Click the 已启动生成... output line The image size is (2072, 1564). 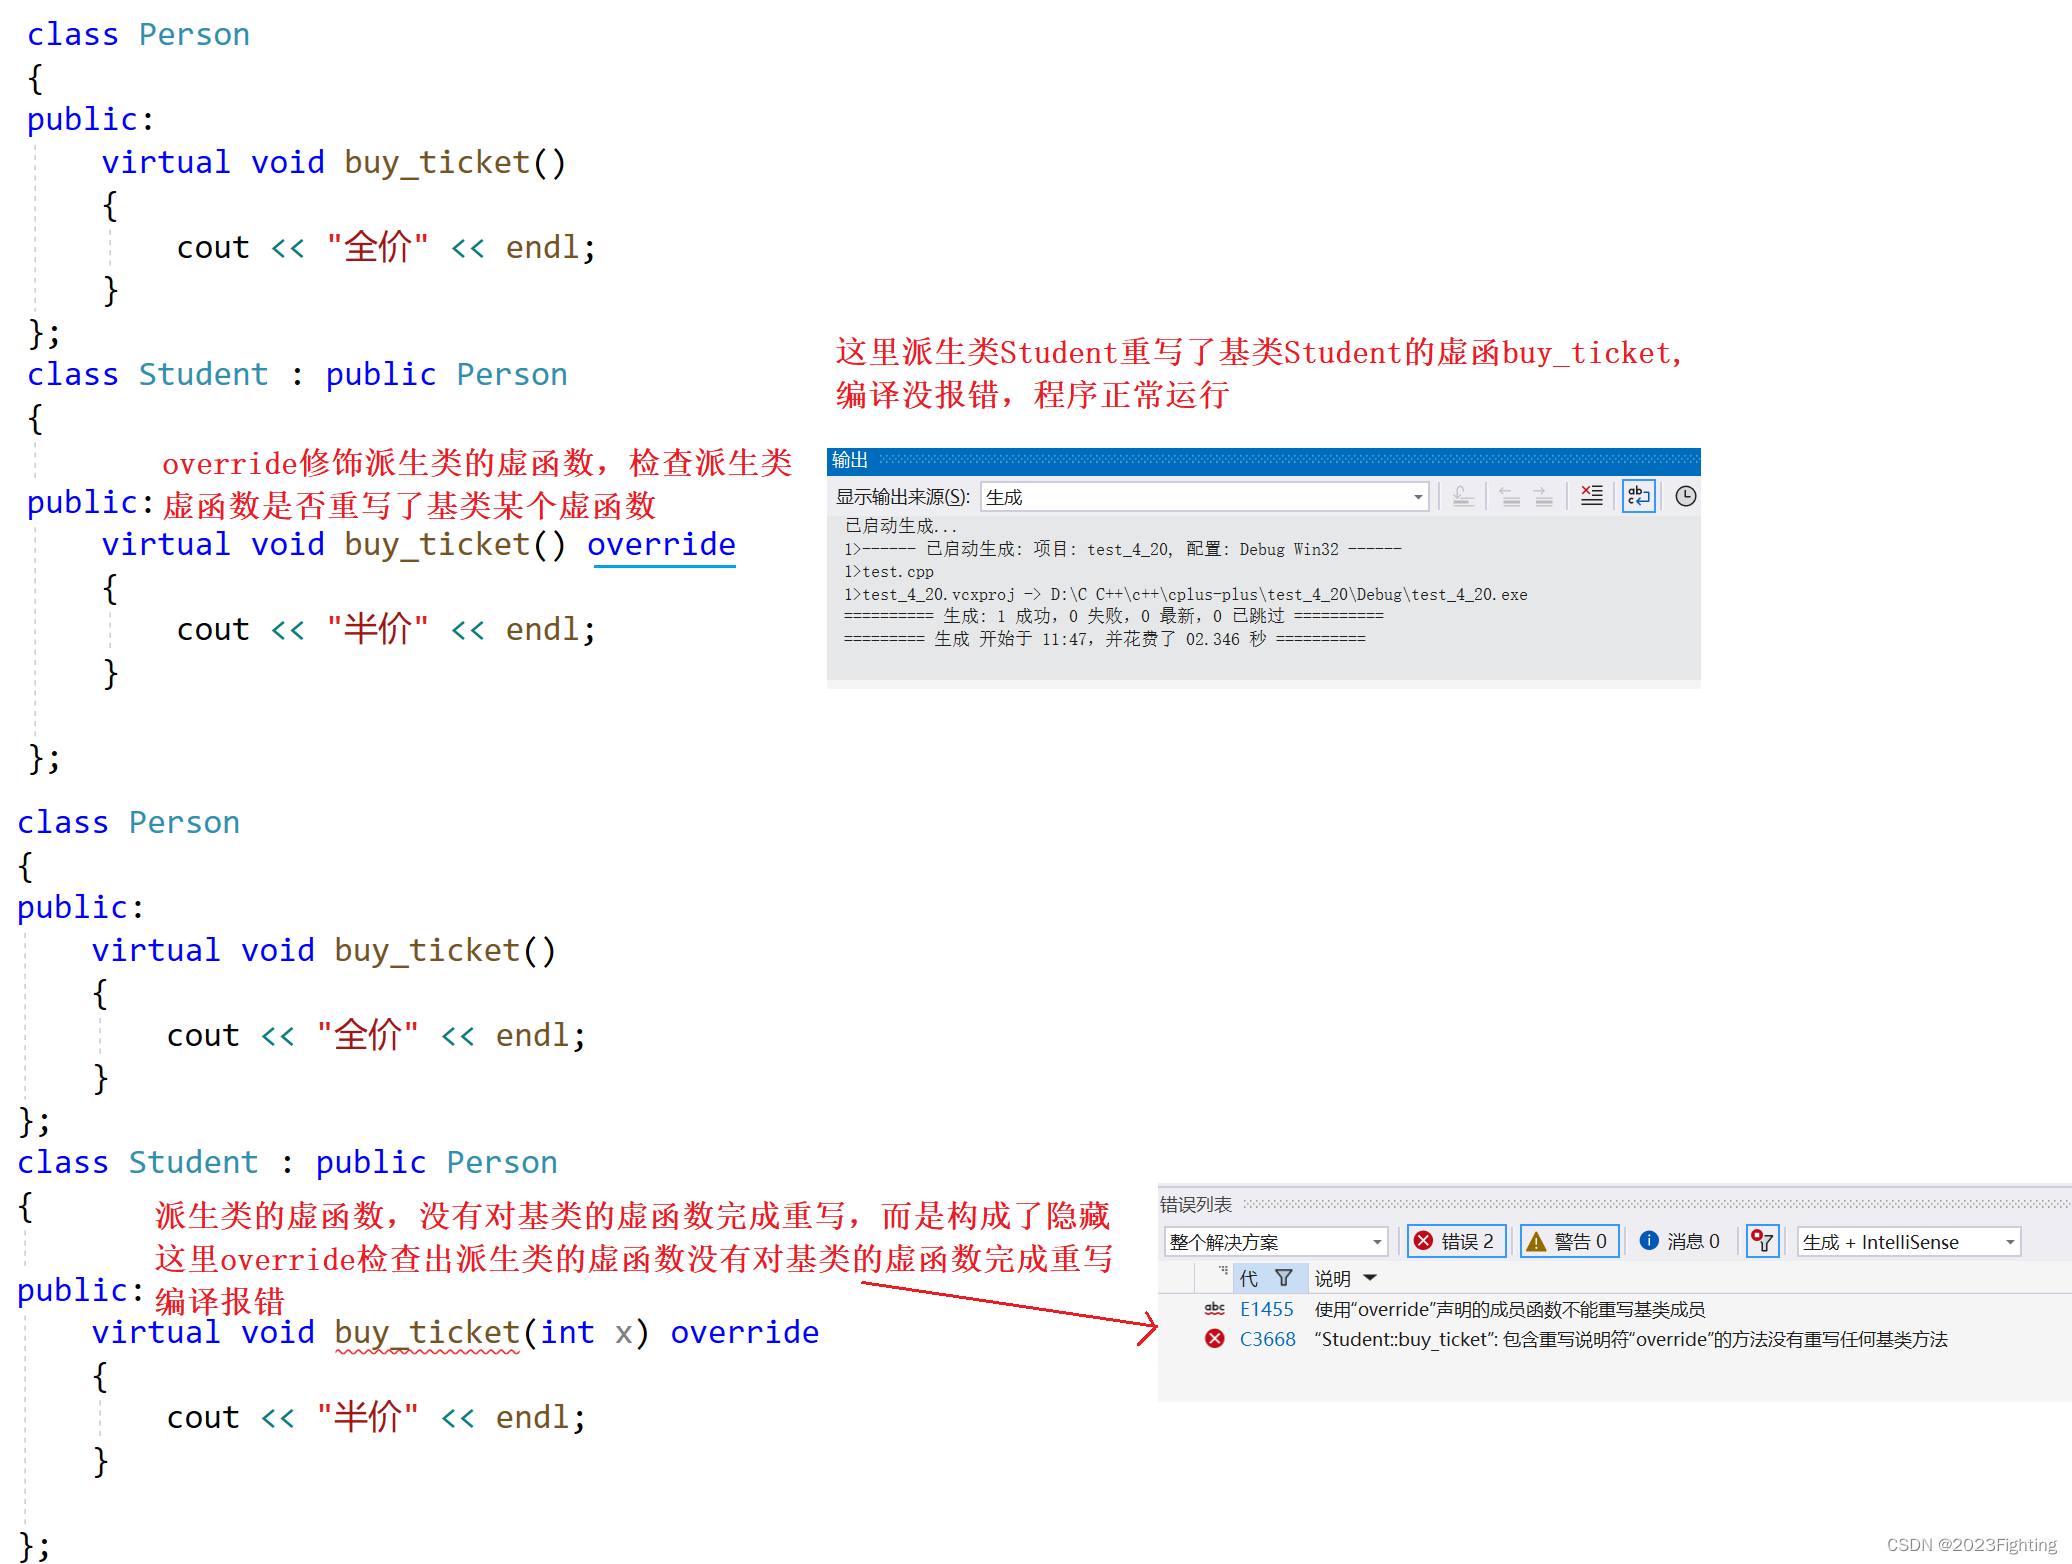tap(900, 526)
